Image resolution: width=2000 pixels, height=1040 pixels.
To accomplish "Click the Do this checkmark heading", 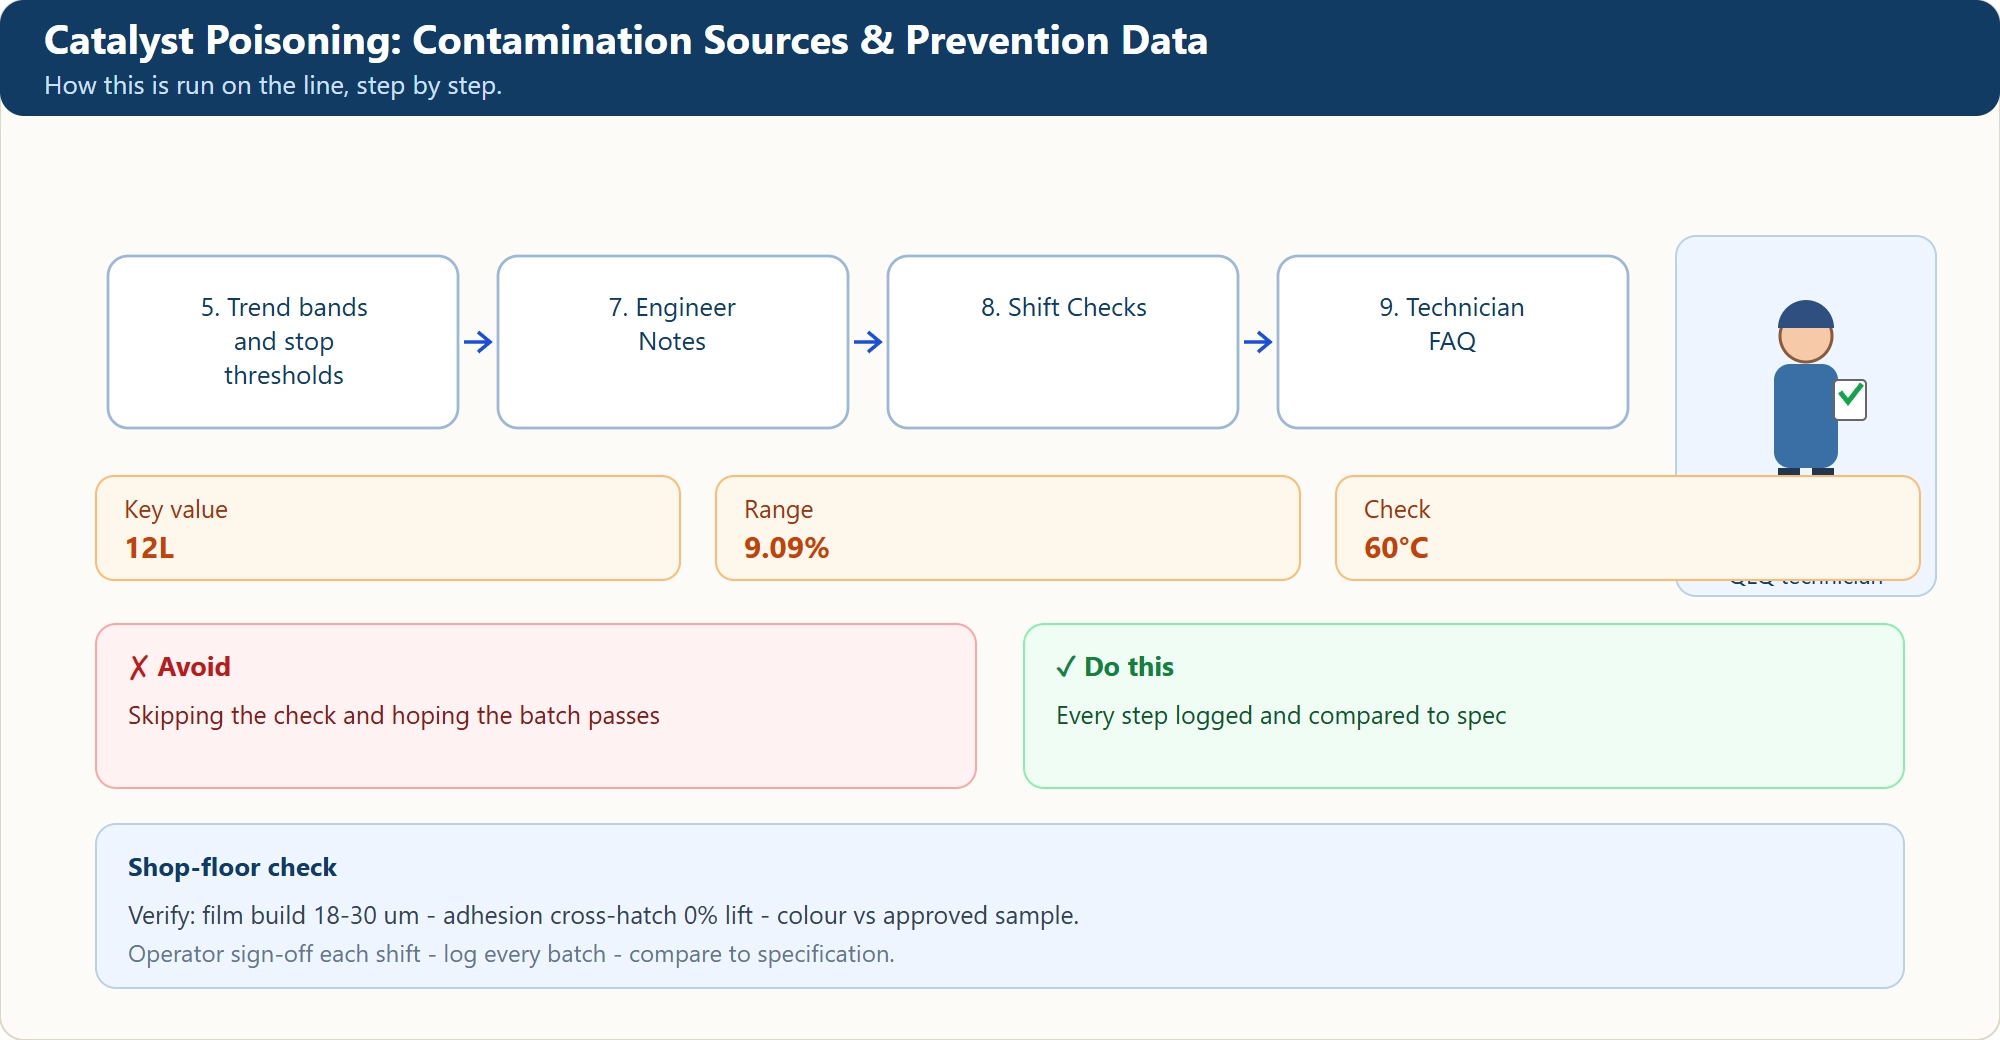I will (x=1115, y=667).
